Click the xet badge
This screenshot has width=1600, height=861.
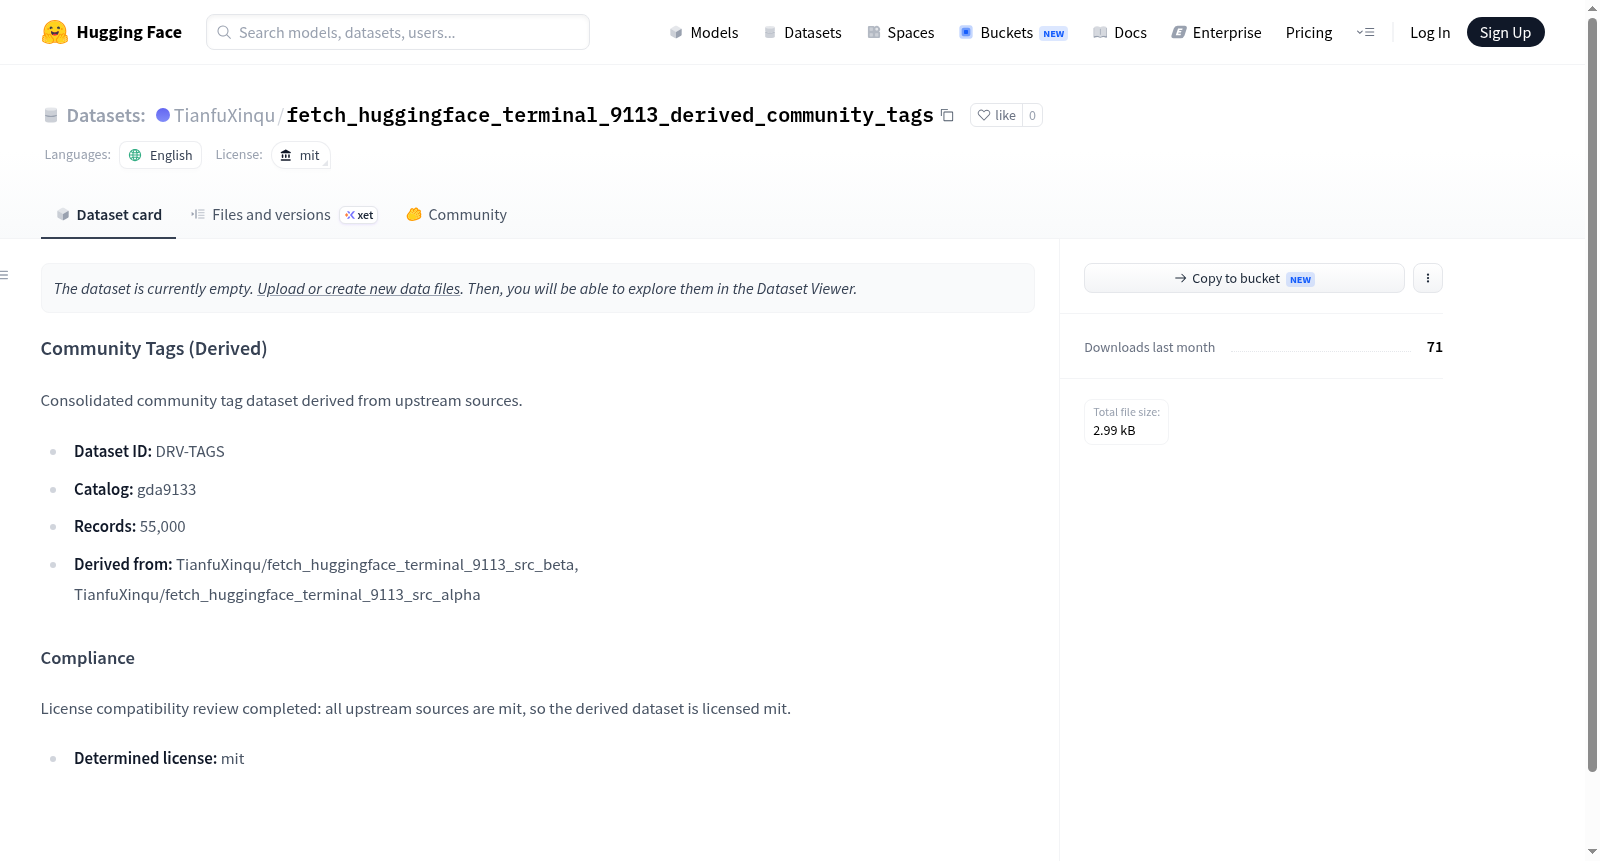click(x=359, y=215)
